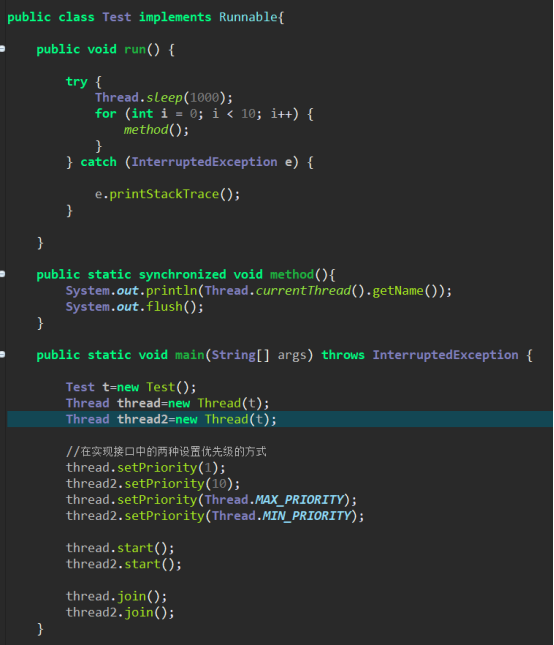Click the 'Test t=new Test();' line
The width and height of the screenshot is (554, 645).
click(131, 387)
